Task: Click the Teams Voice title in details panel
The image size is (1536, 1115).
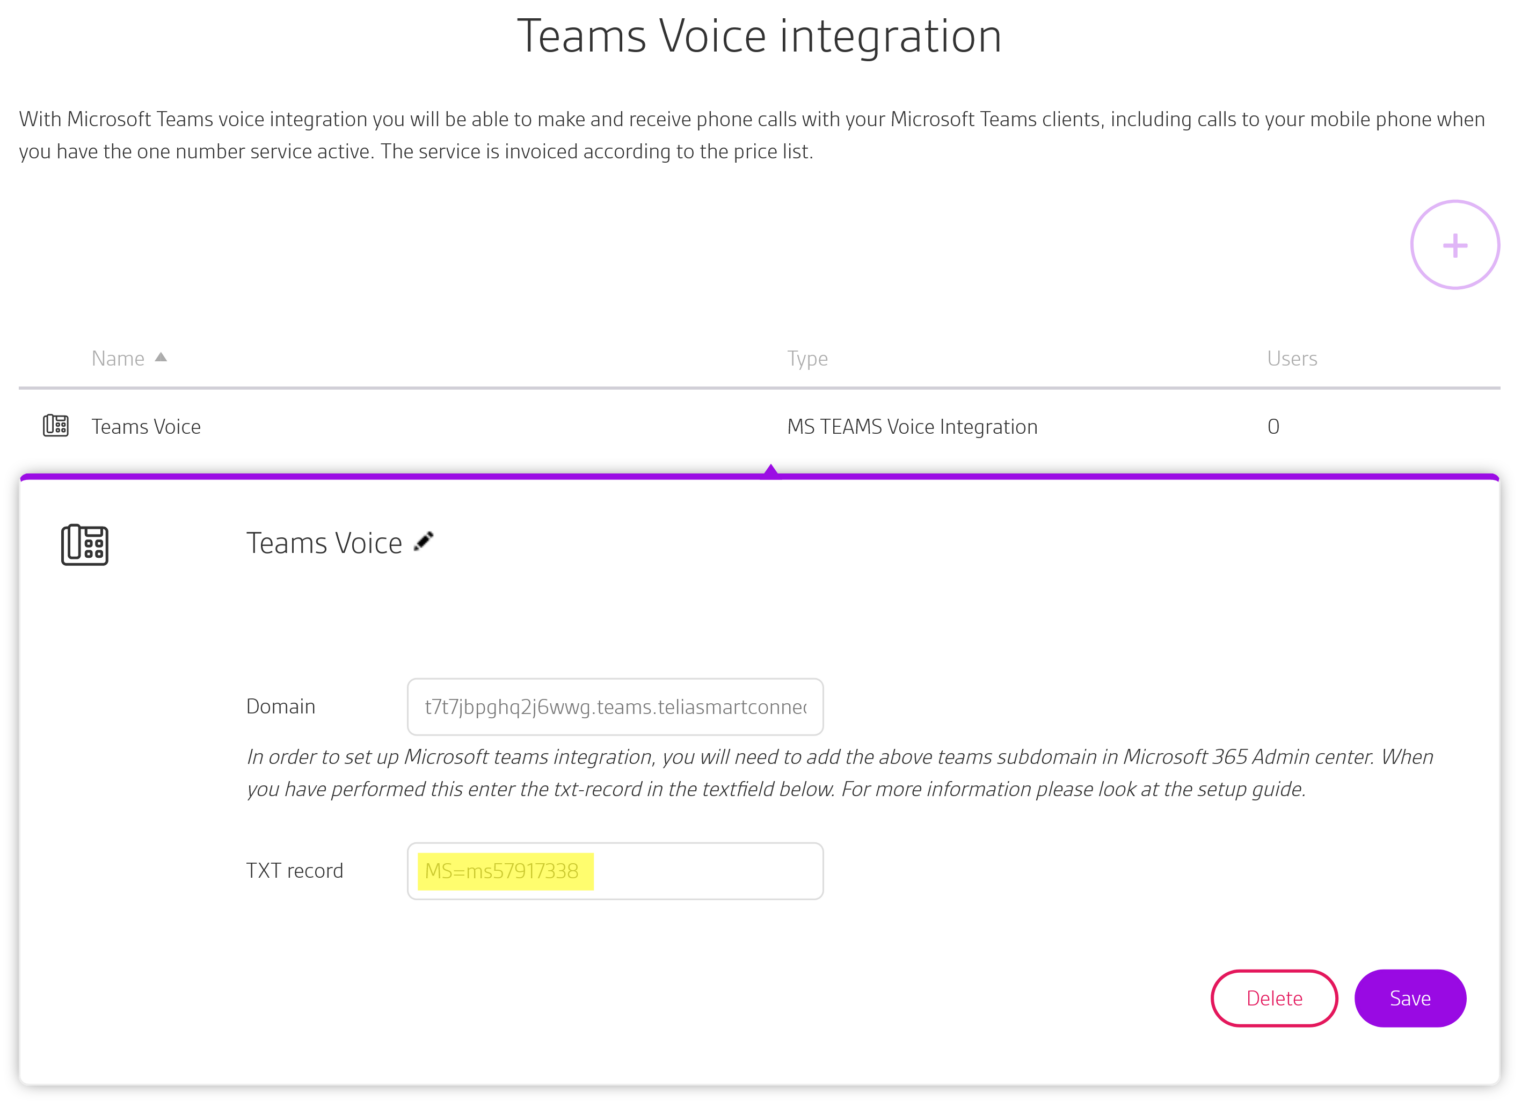Action: click(x=324, y=543)
